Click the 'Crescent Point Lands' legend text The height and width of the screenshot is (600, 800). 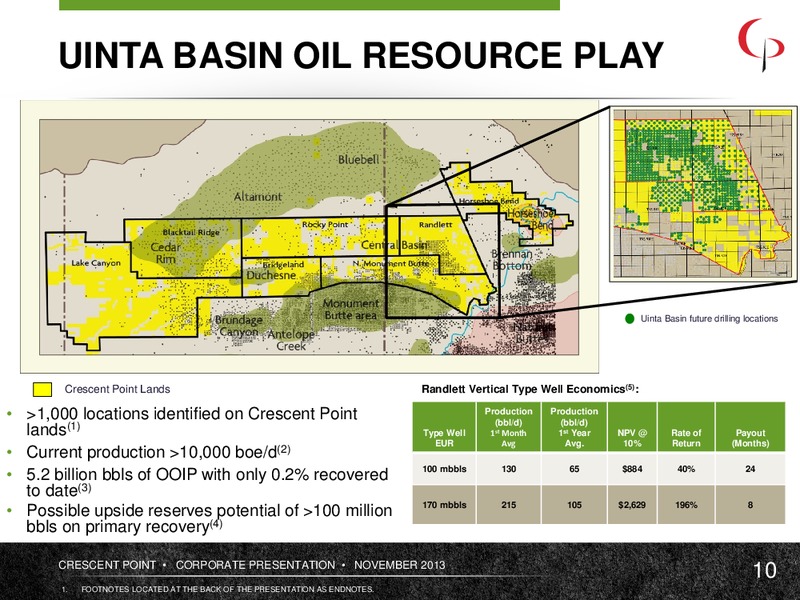tap(117, 389)
